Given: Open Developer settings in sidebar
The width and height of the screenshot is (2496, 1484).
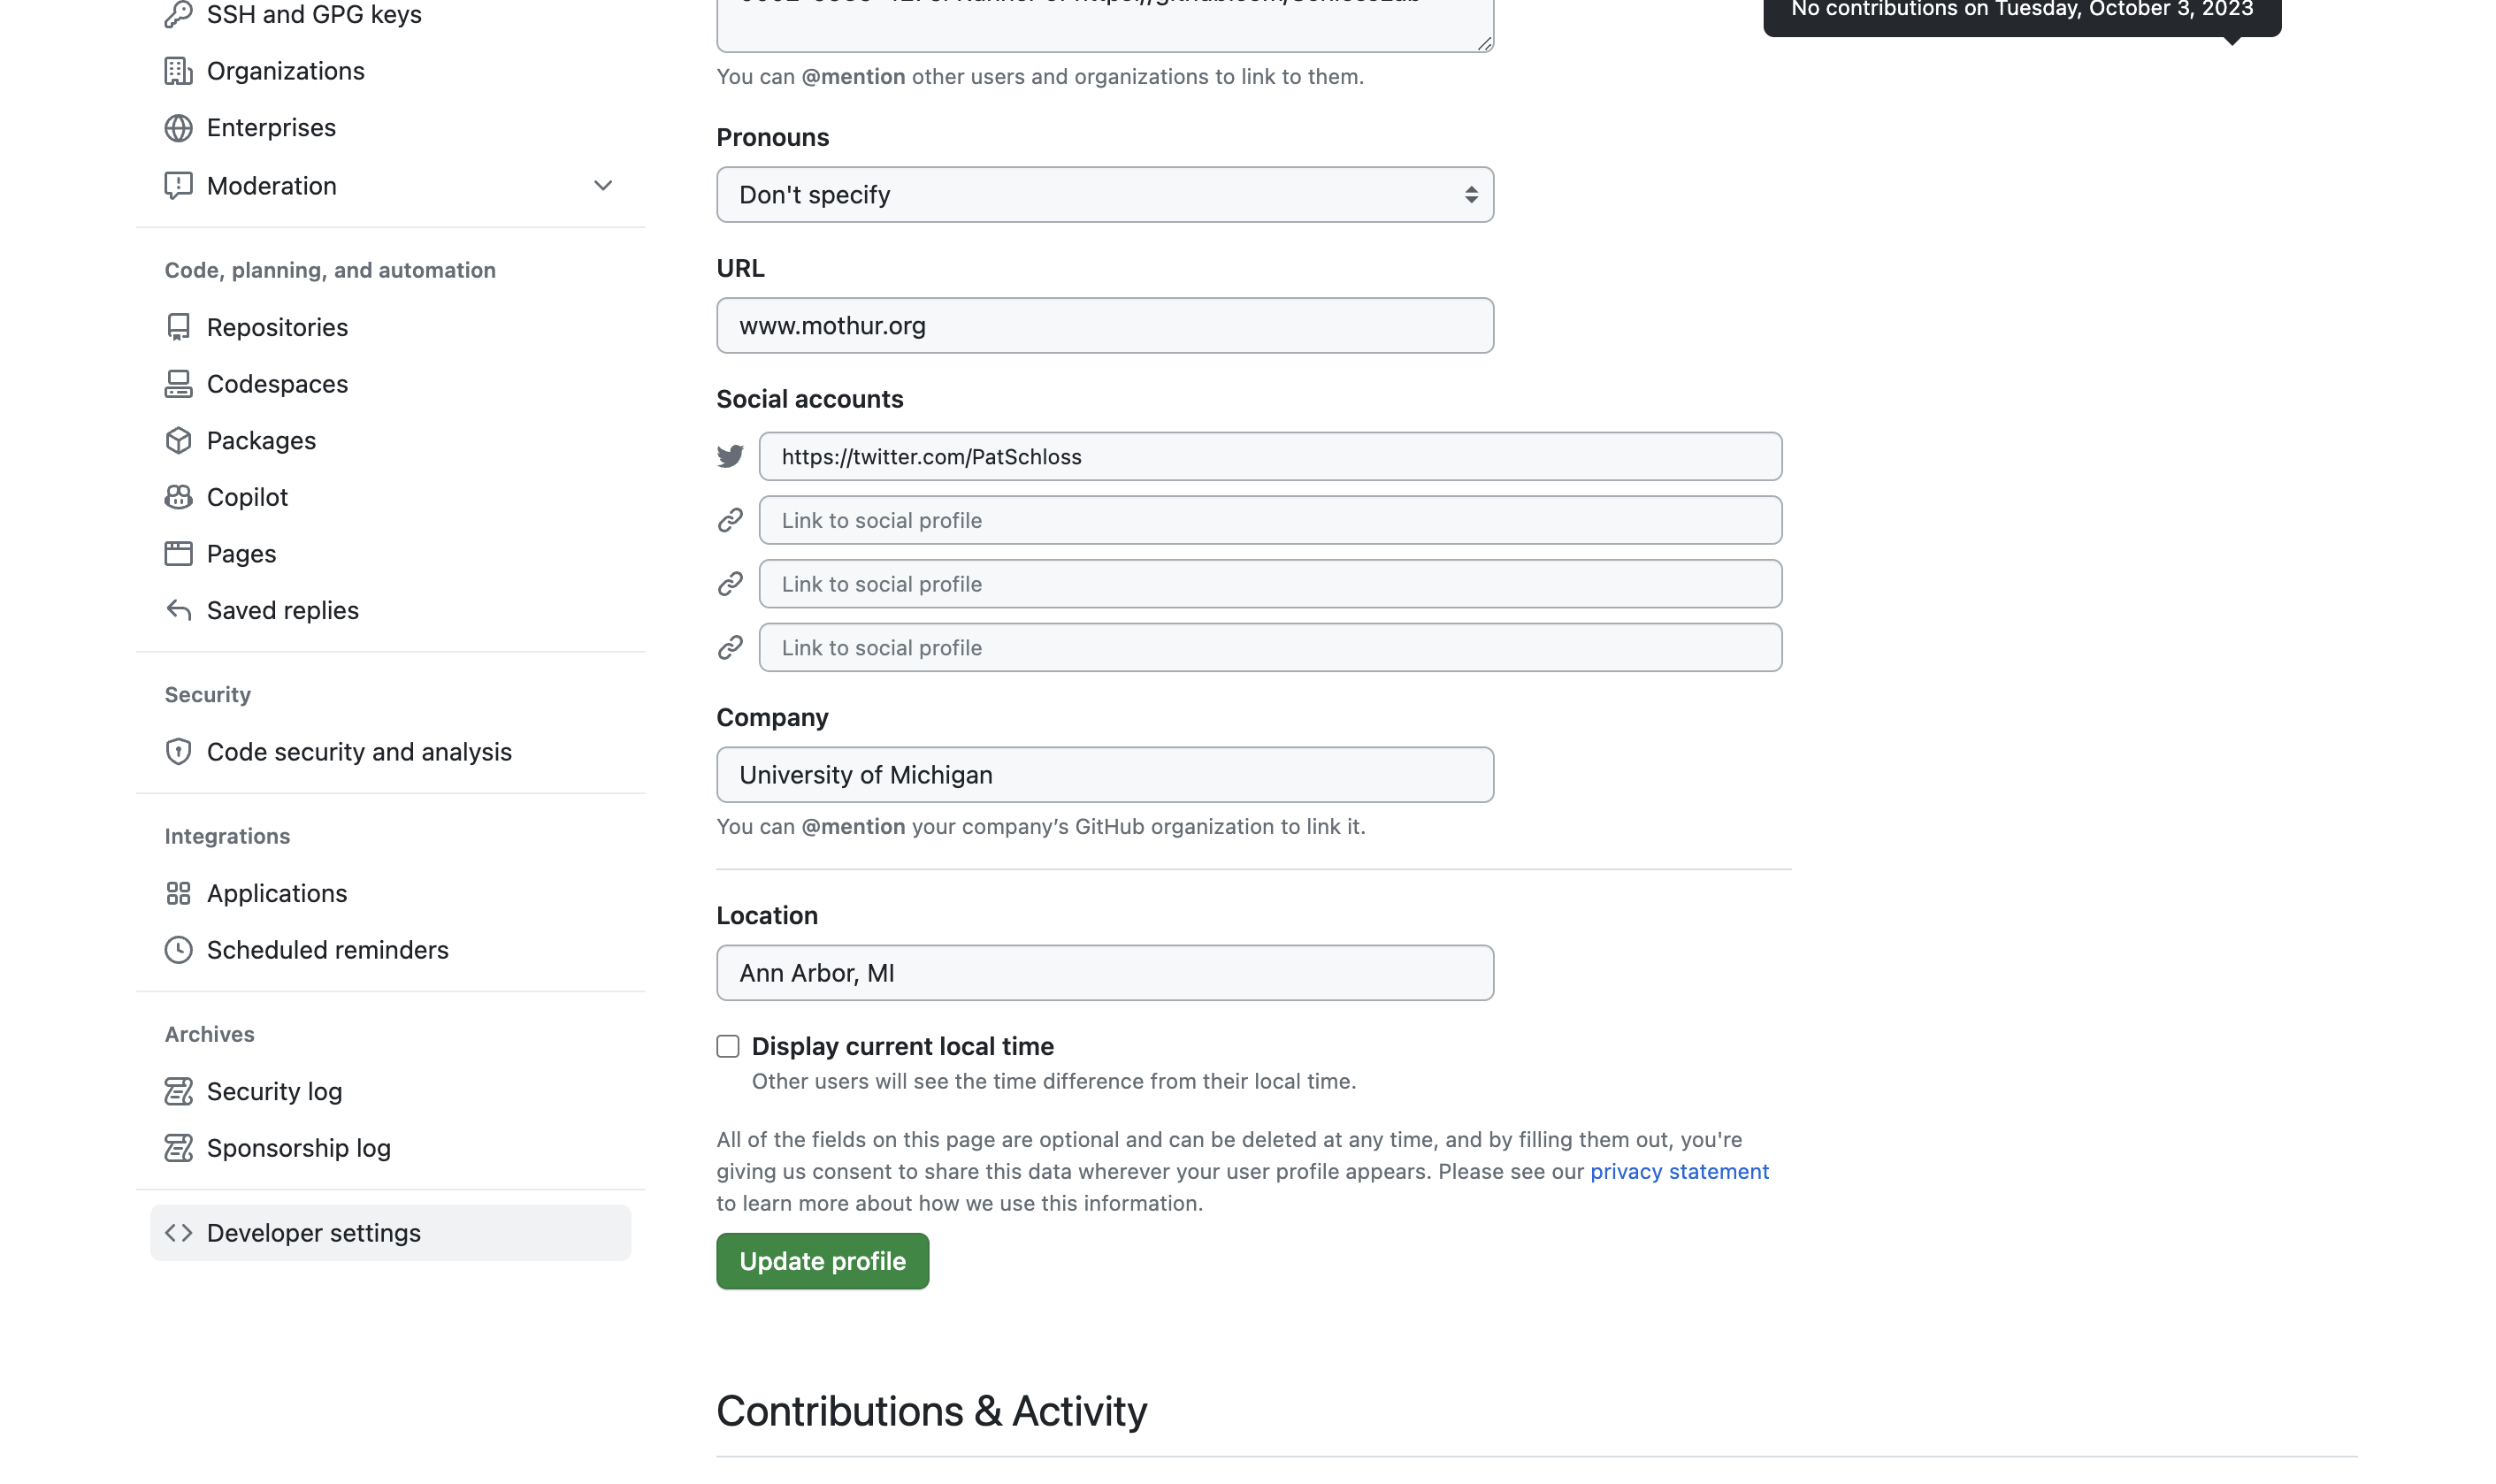Looking at the screenshot, I should click(313, 1233).
